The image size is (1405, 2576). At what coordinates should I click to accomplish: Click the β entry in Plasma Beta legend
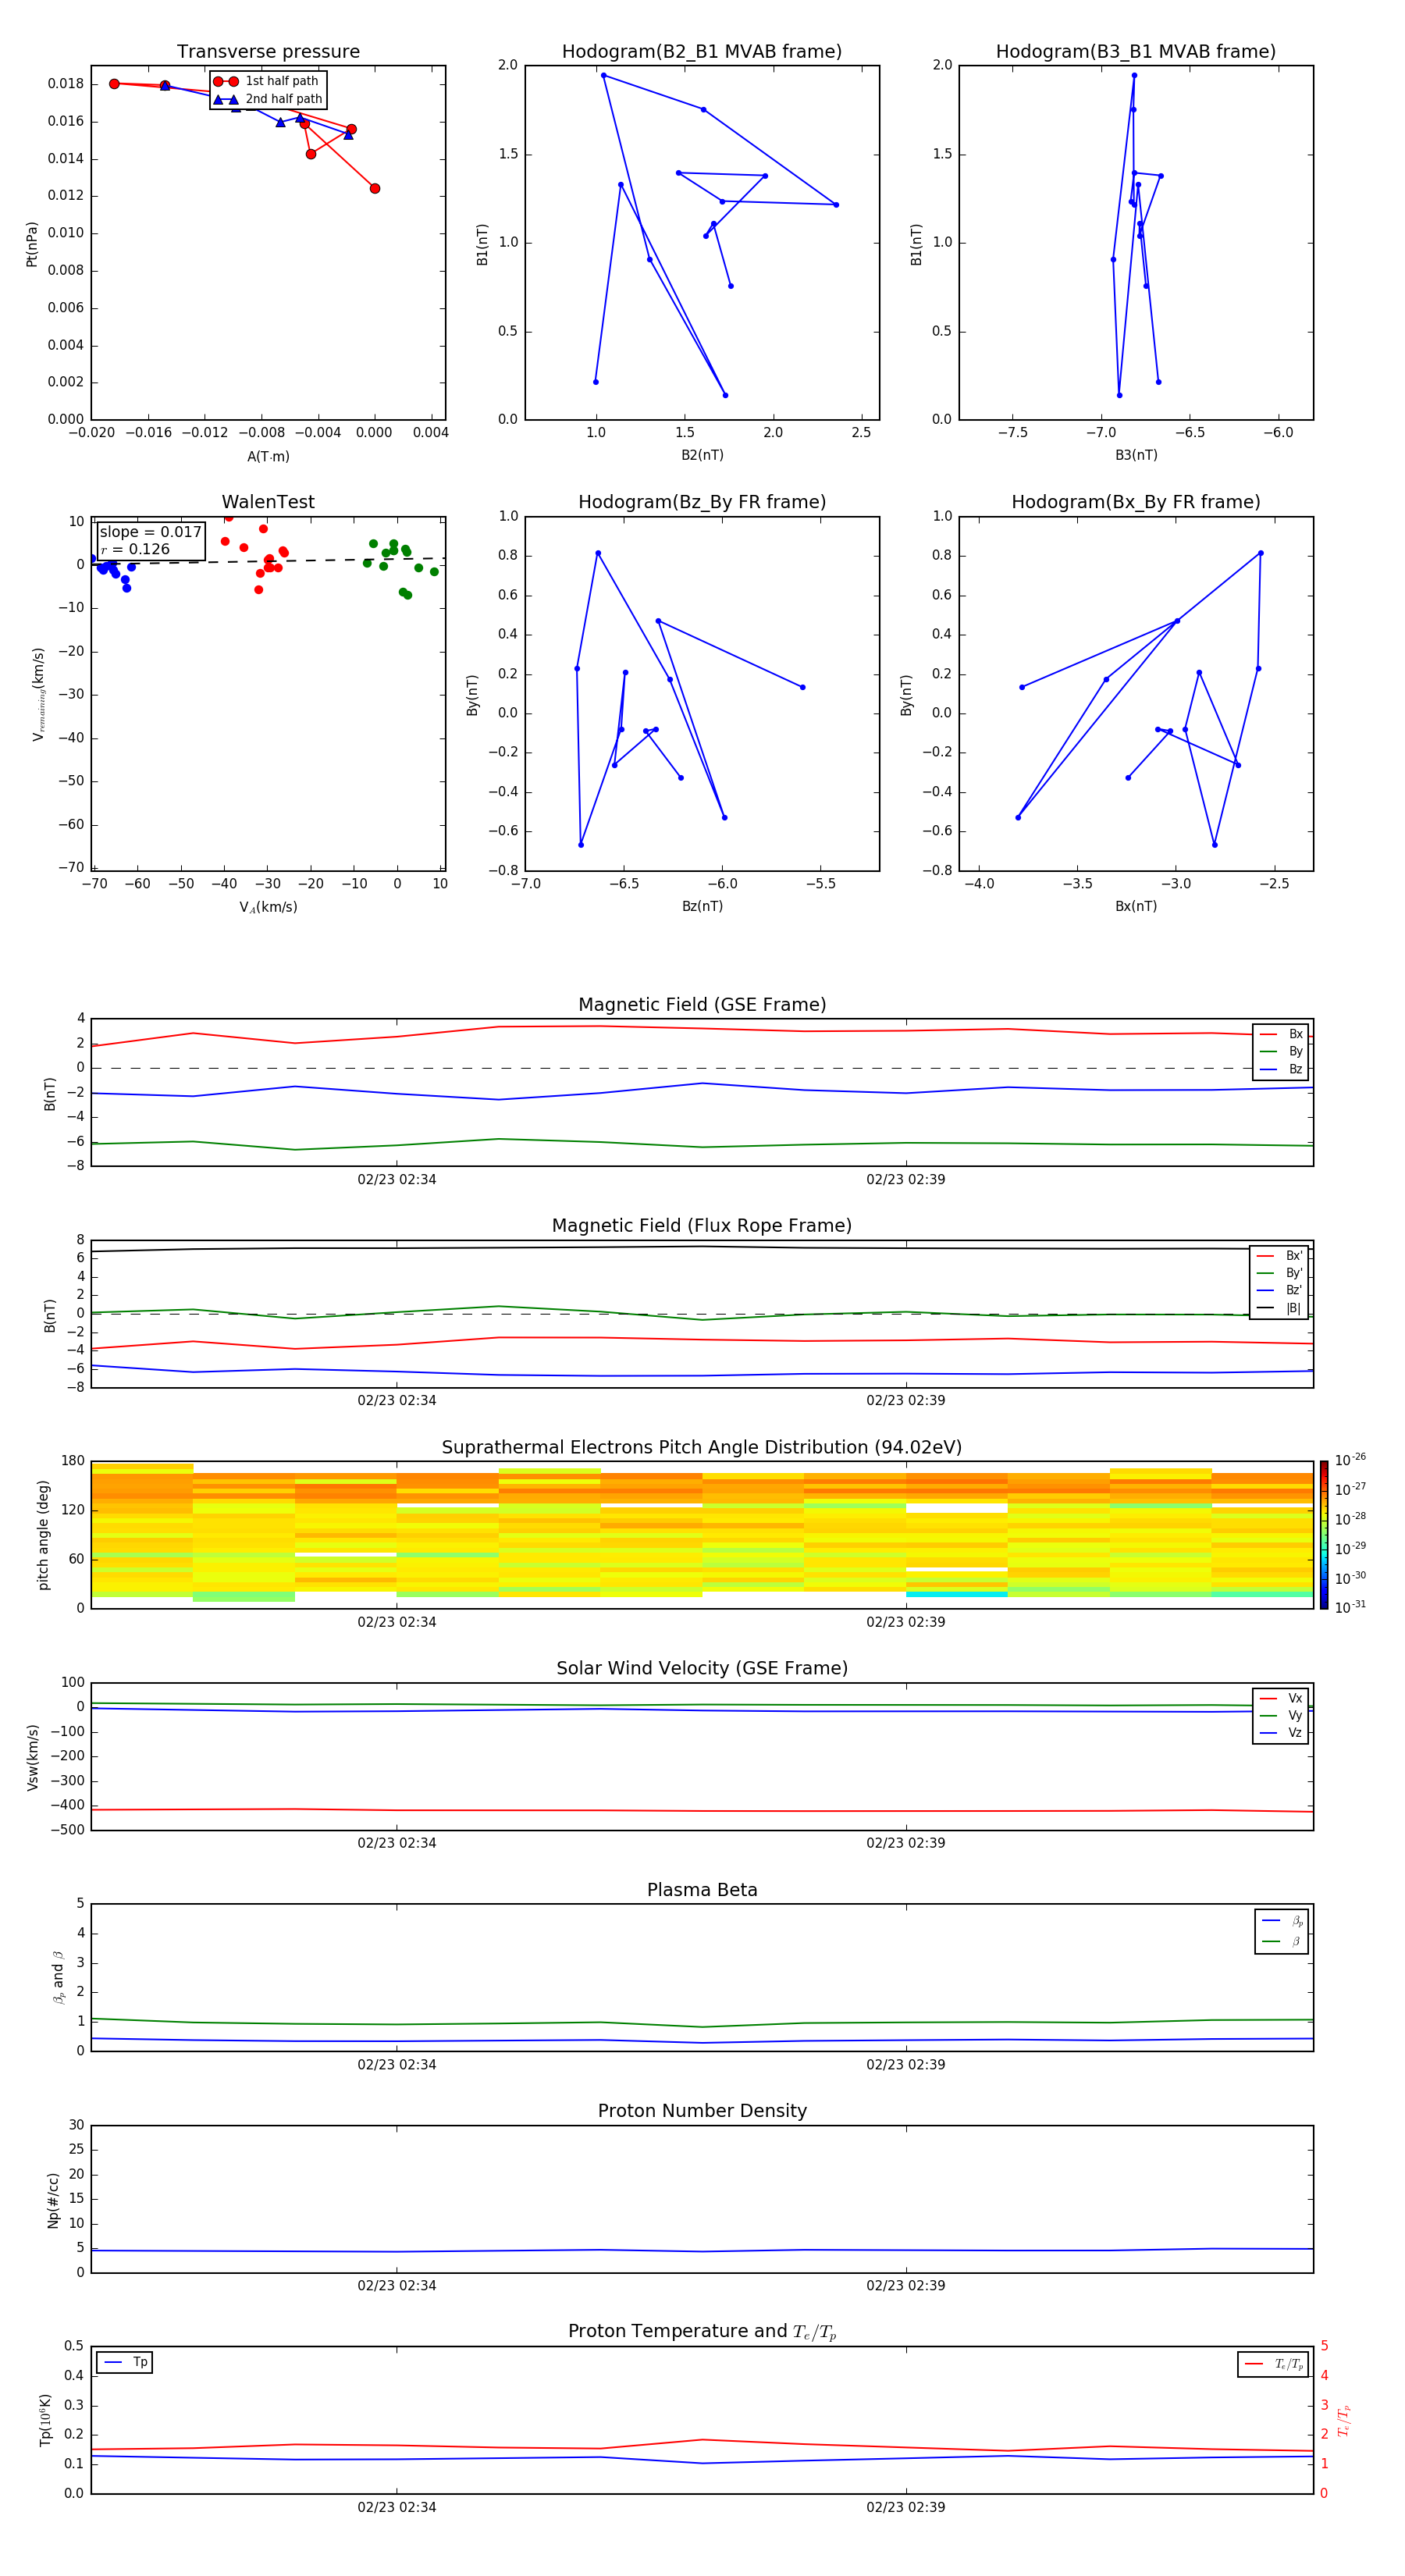[1282, 1941]
